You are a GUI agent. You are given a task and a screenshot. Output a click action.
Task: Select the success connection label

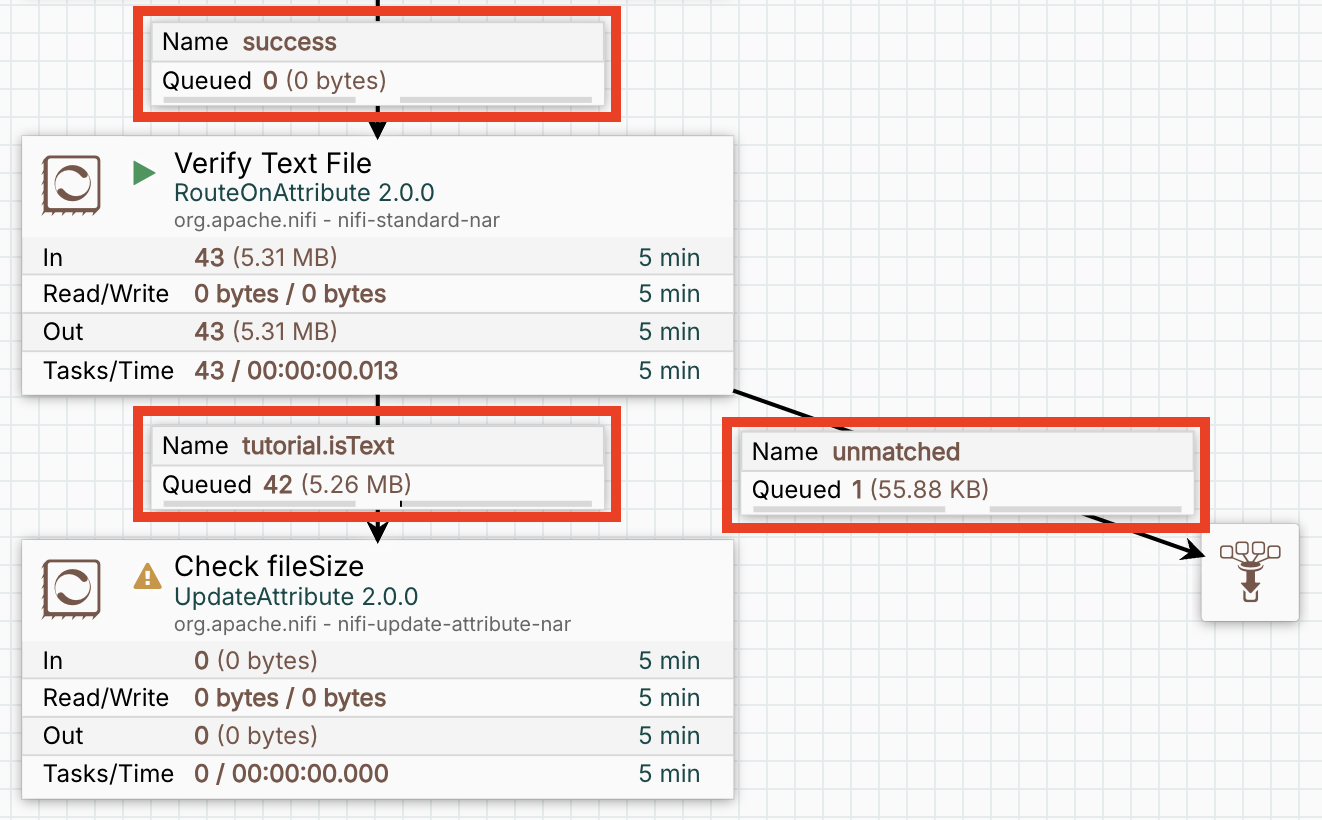coord(289,42)
